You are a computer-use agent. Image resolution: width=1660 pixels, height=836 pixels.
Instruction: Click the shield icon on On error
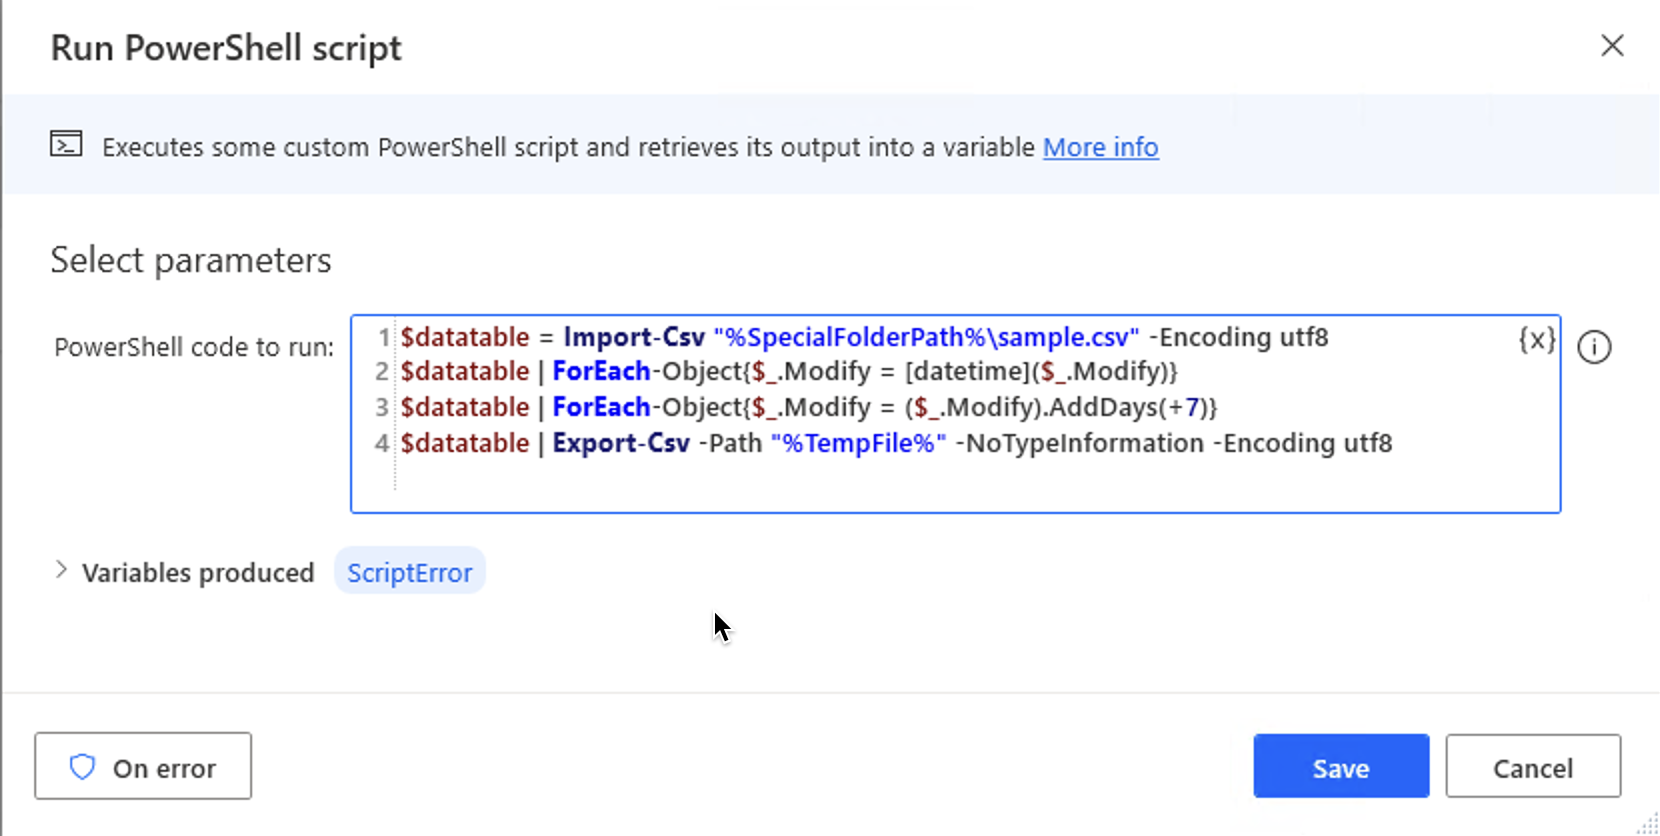point(82,767)
